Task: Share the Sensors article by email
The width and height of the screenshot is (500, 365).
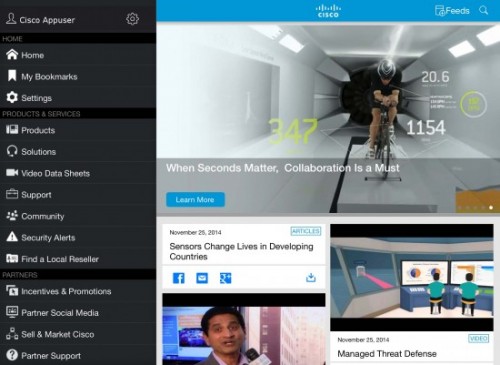Action: pyautogui.click(x=202, y=278)
